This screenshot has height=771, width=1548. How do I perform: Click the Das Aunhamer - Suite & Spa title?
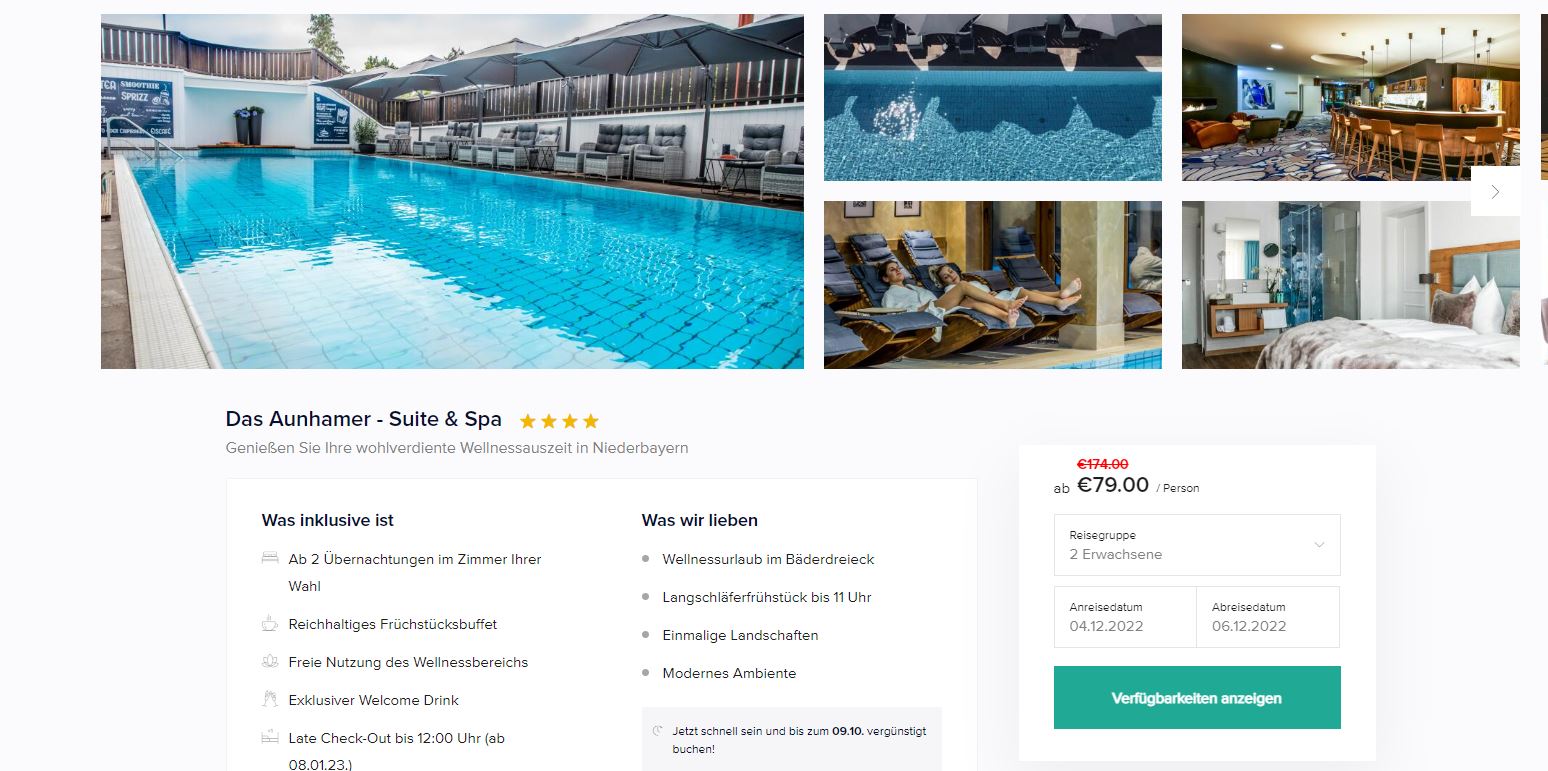(364, 419)
